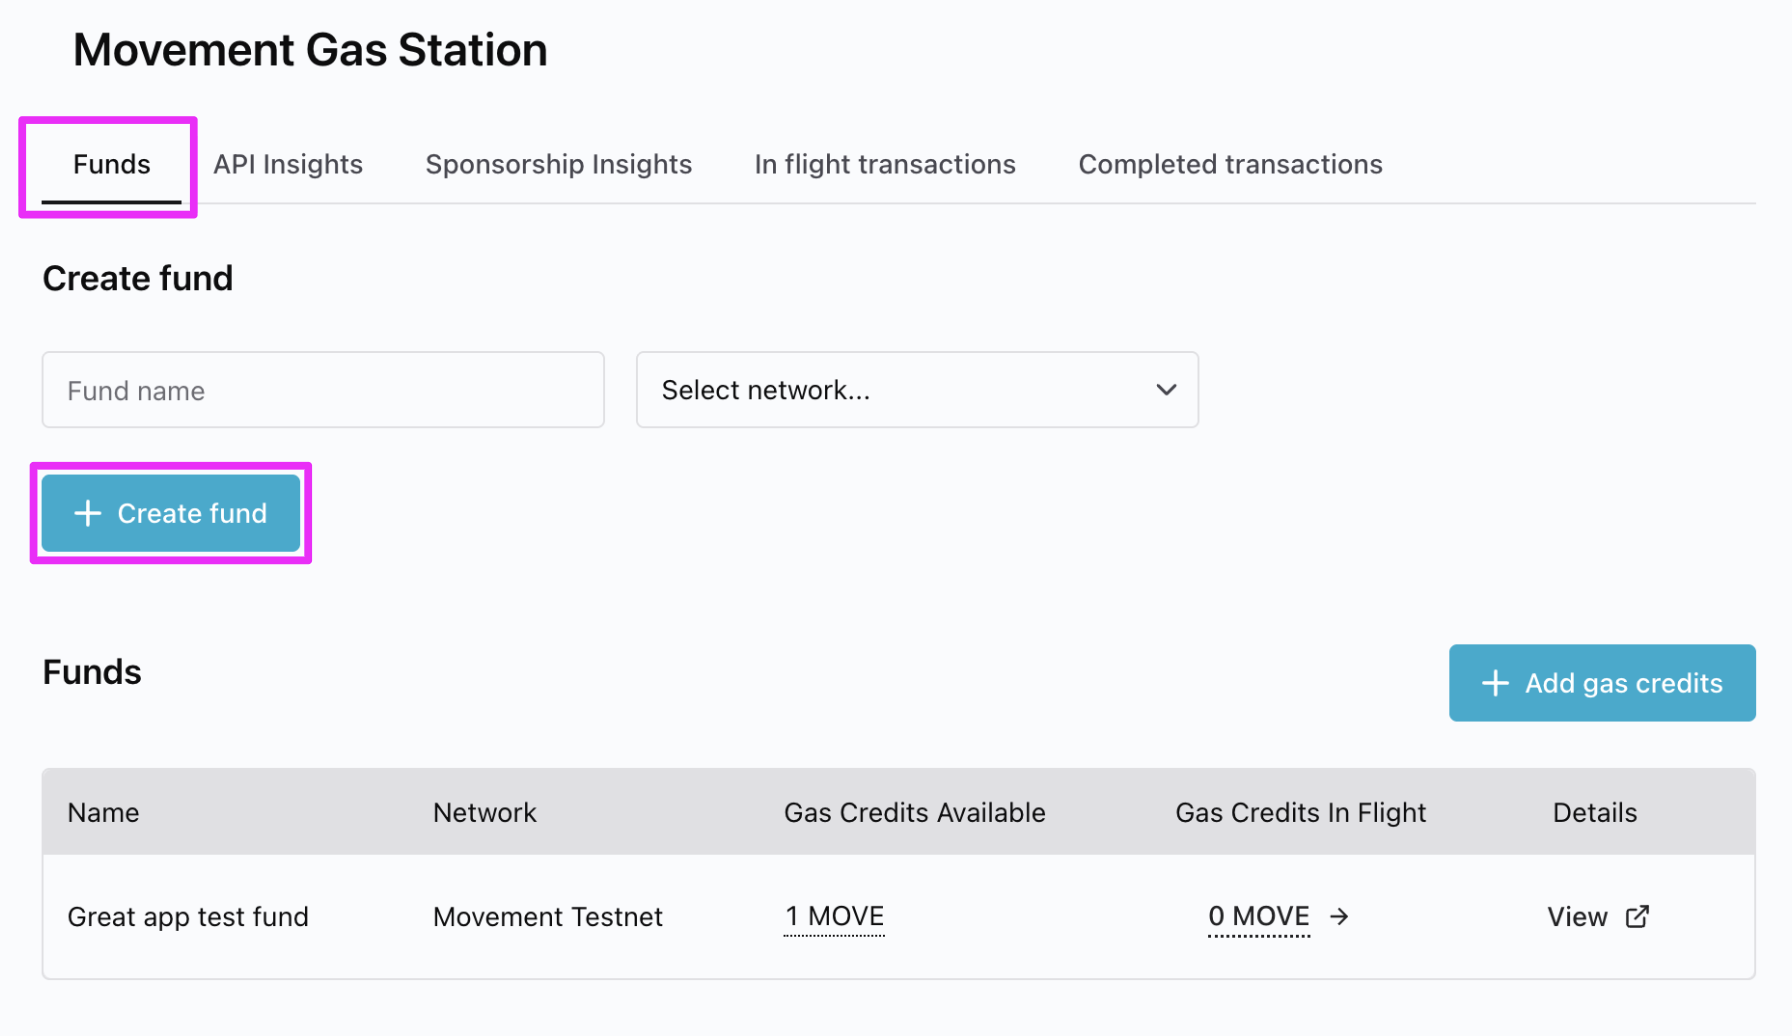Image resolution: width=1792 pixels, height=1036 pixels.
Task: Click the plus icon on Create fund button
Action: tap(88, 513)
